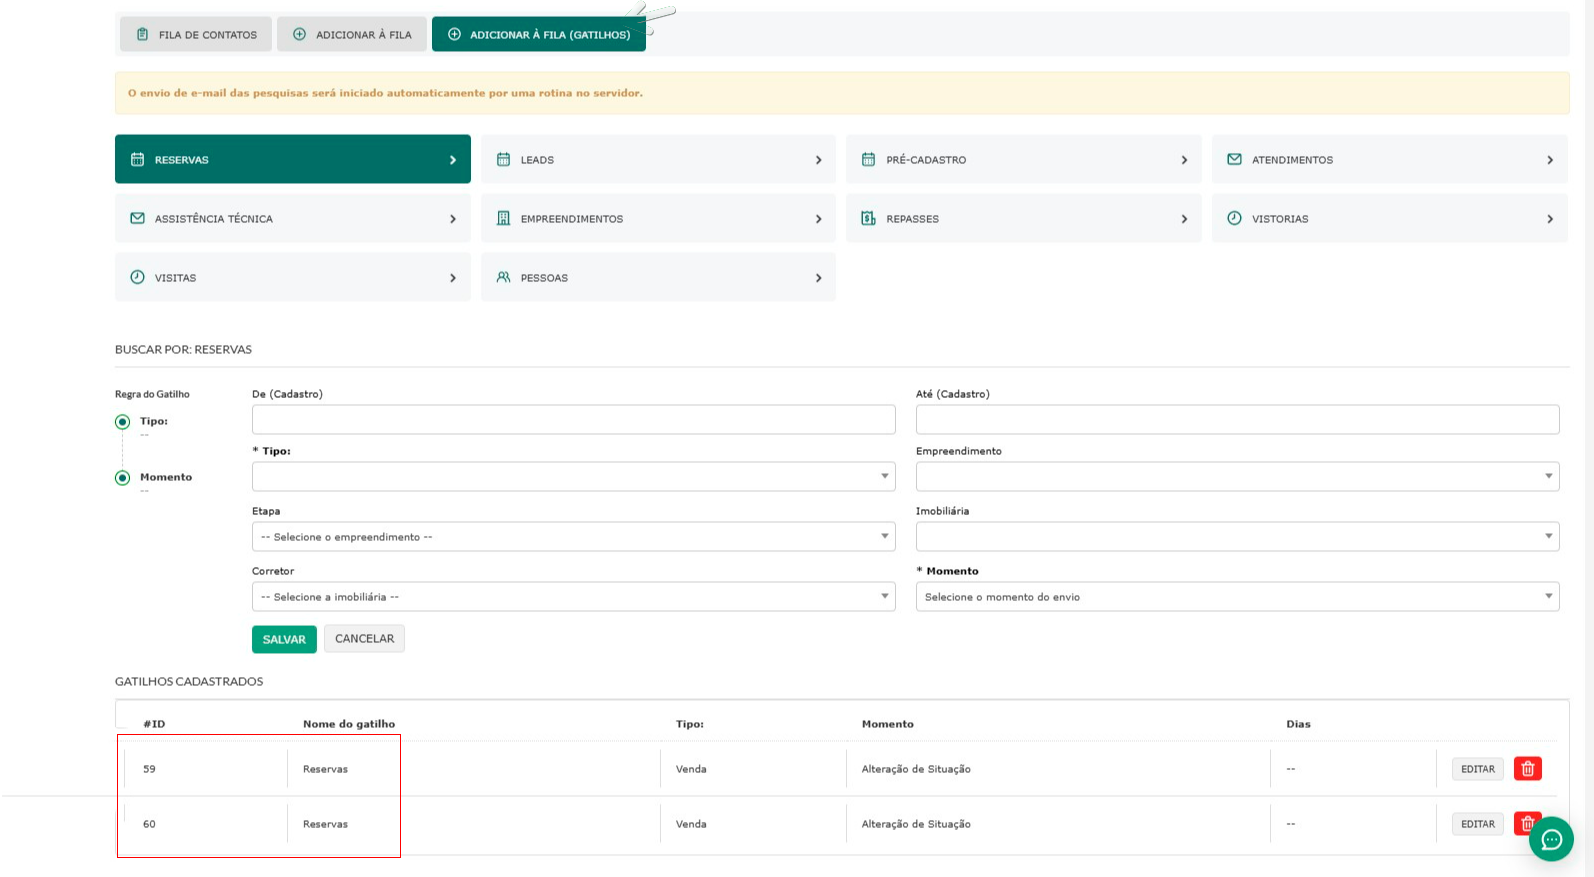Click the Assistência Técnica envelope icon
This screenshot has width=1594, height=877.
(138, 218)
